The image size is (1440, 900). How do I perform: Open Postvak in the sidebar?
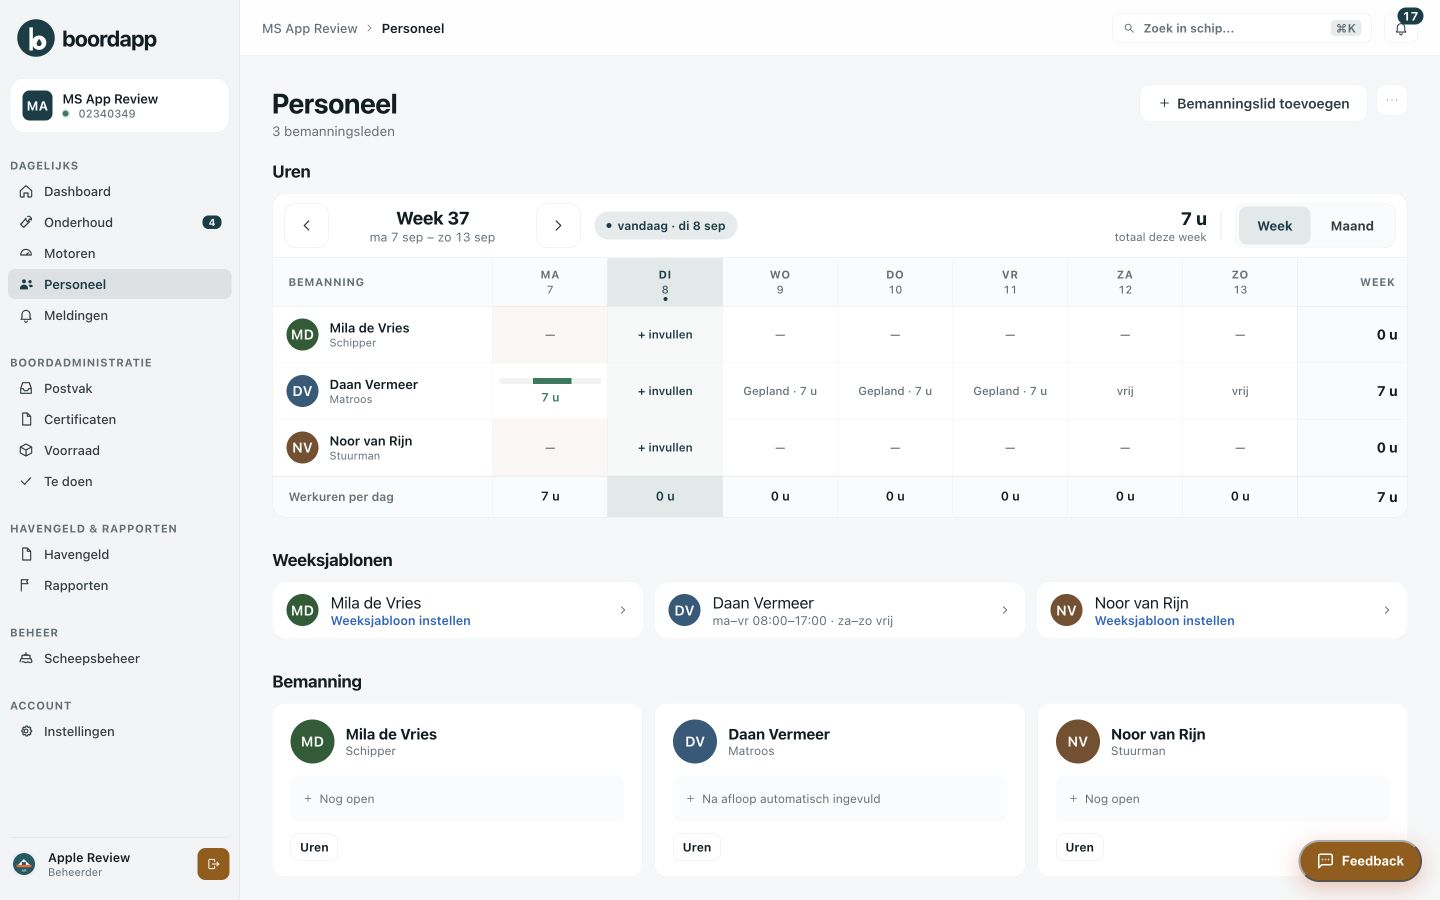click(120, 389)
